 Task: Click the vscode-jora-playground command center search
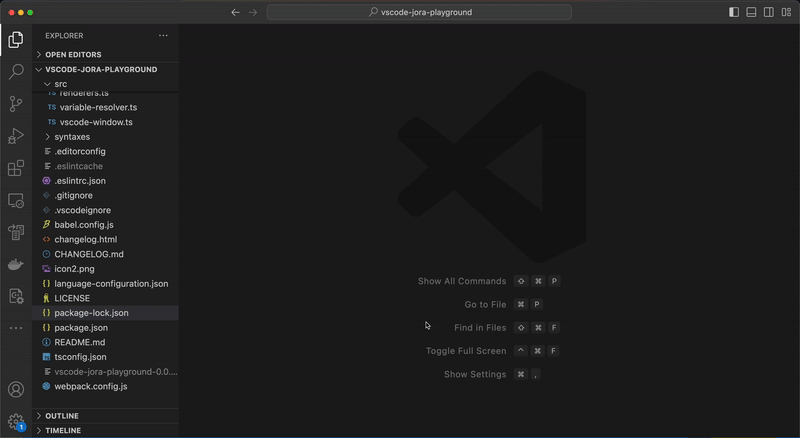click(x=419, y=12)
